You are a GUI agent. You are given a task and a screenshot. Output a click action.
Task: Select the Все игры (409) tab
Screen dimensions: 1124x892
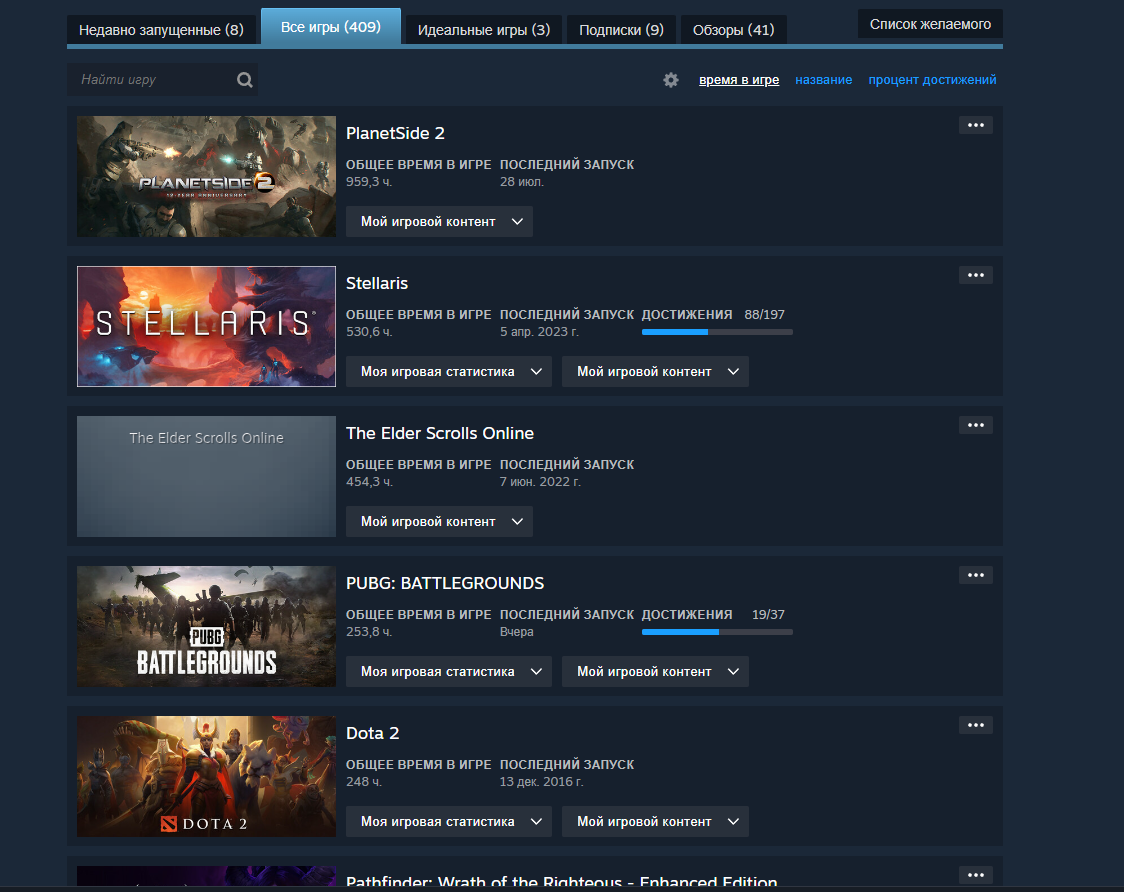pos(330,27)
